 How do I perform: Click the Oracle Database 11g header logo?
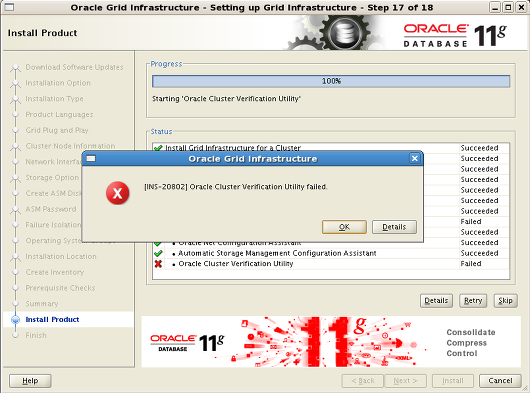pyautogui.click(x=455, y=35)
